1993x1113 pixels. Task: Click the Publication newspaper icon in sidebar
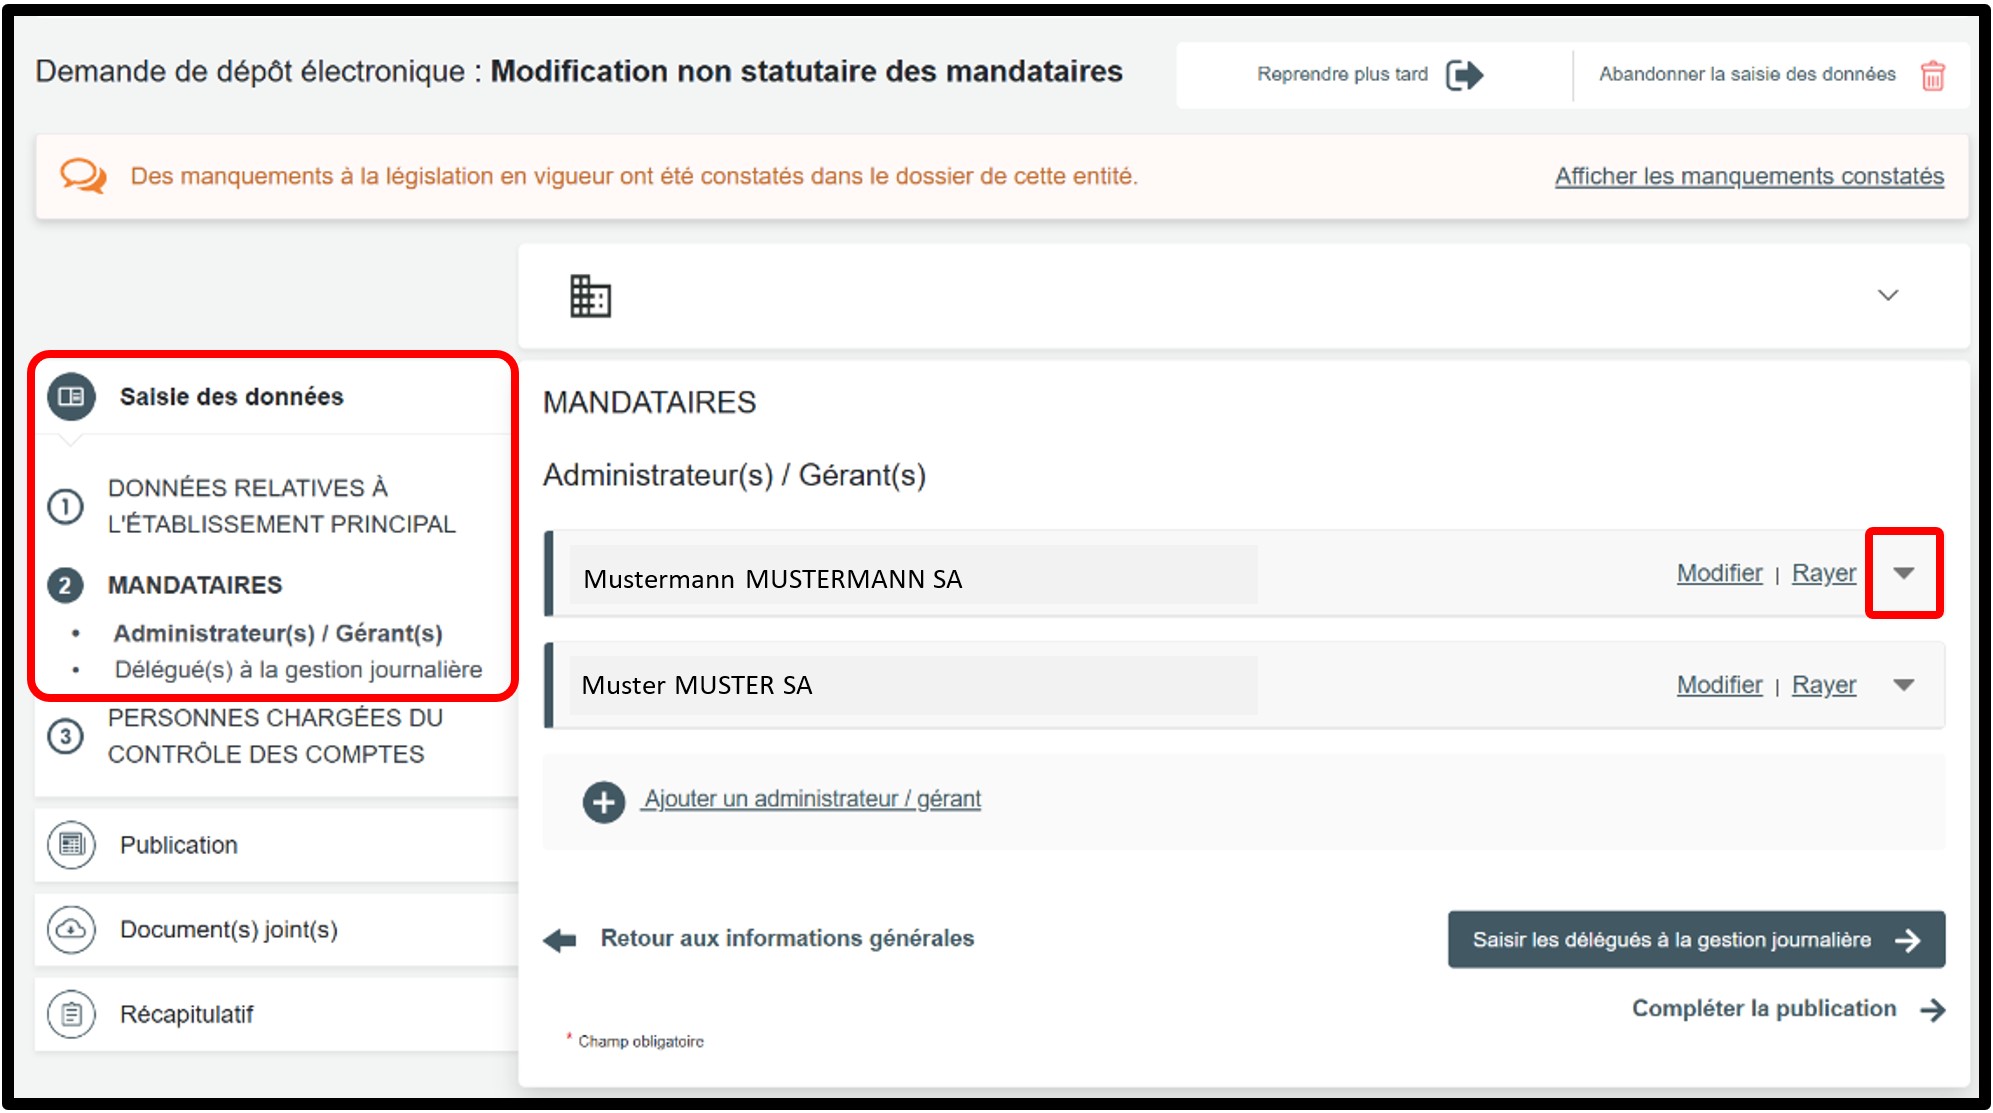71,845
